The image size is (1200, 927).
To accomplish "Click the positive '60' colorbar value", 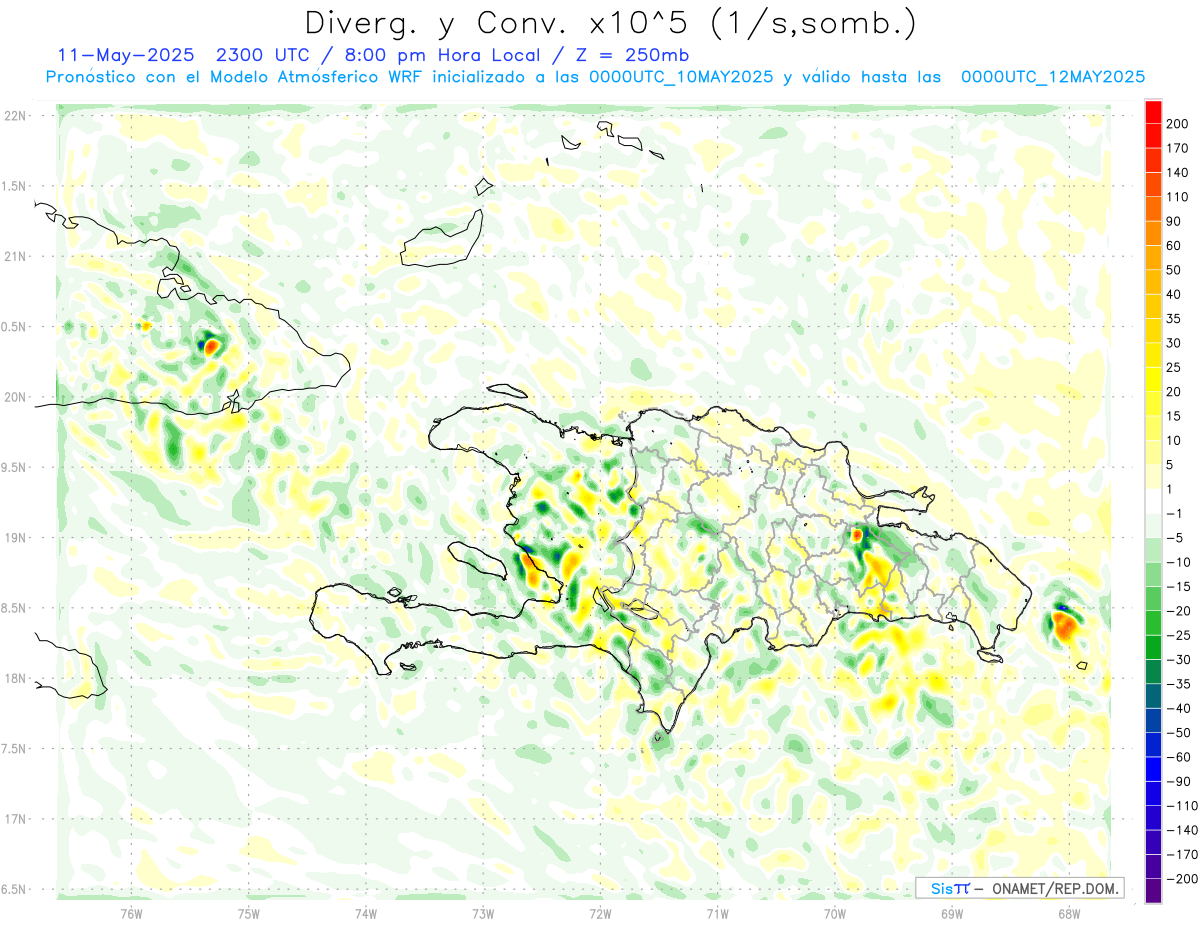I will pos(1175,246).
